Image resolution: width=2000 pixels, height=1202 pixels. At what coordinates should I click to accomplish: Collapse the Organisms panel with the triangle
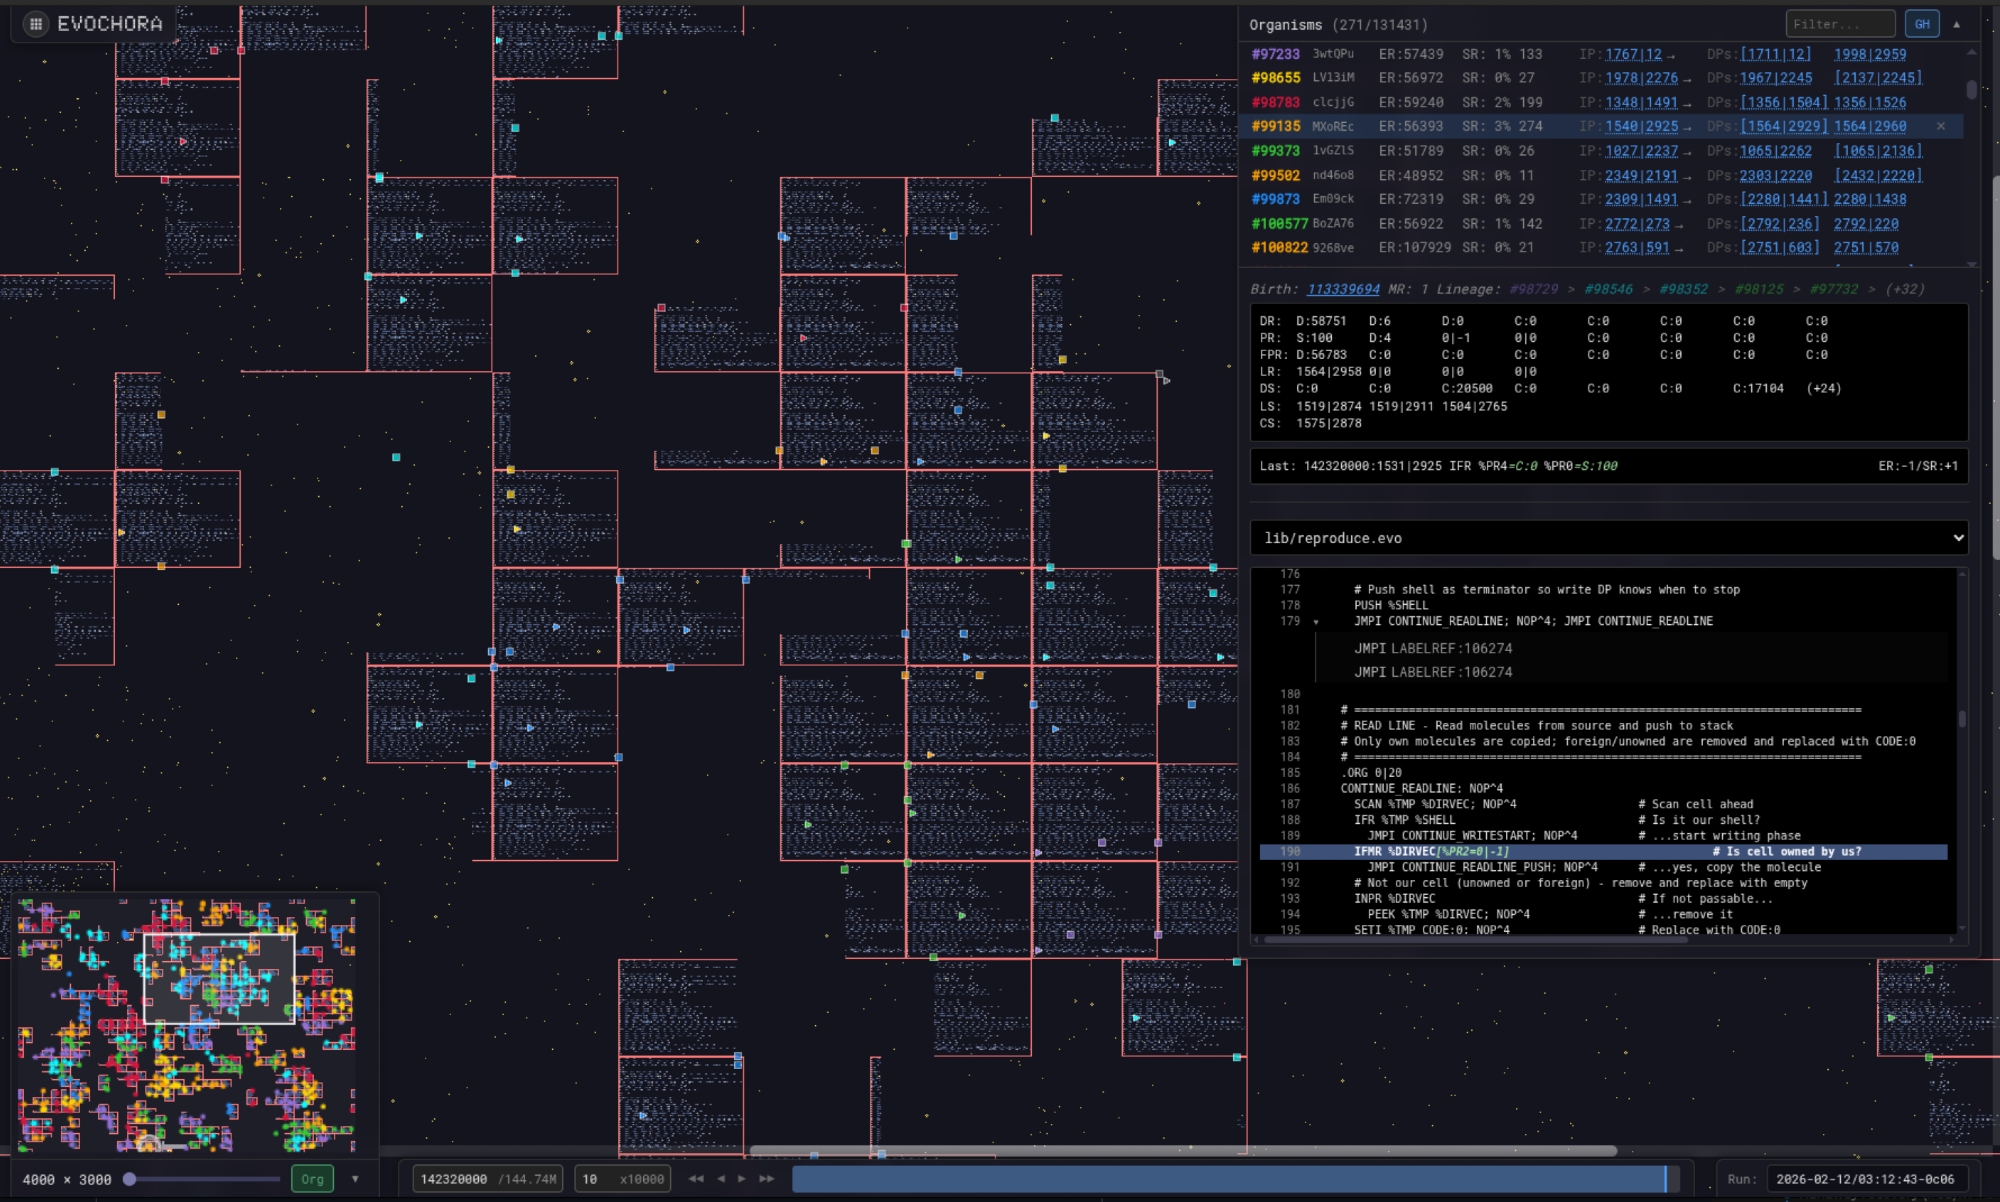[x=1957, y=24]
